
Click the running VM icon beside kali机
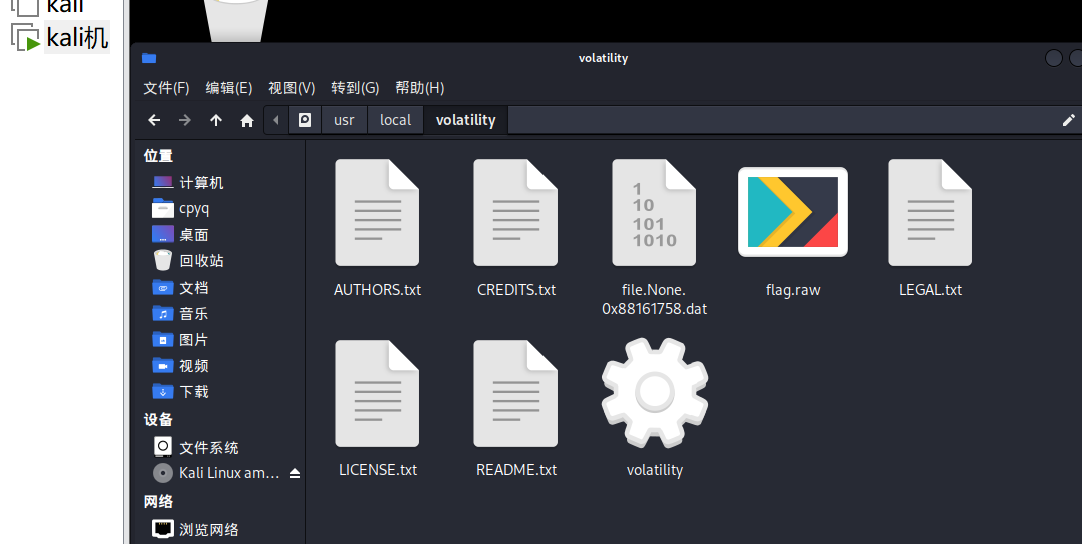[25, 37]
